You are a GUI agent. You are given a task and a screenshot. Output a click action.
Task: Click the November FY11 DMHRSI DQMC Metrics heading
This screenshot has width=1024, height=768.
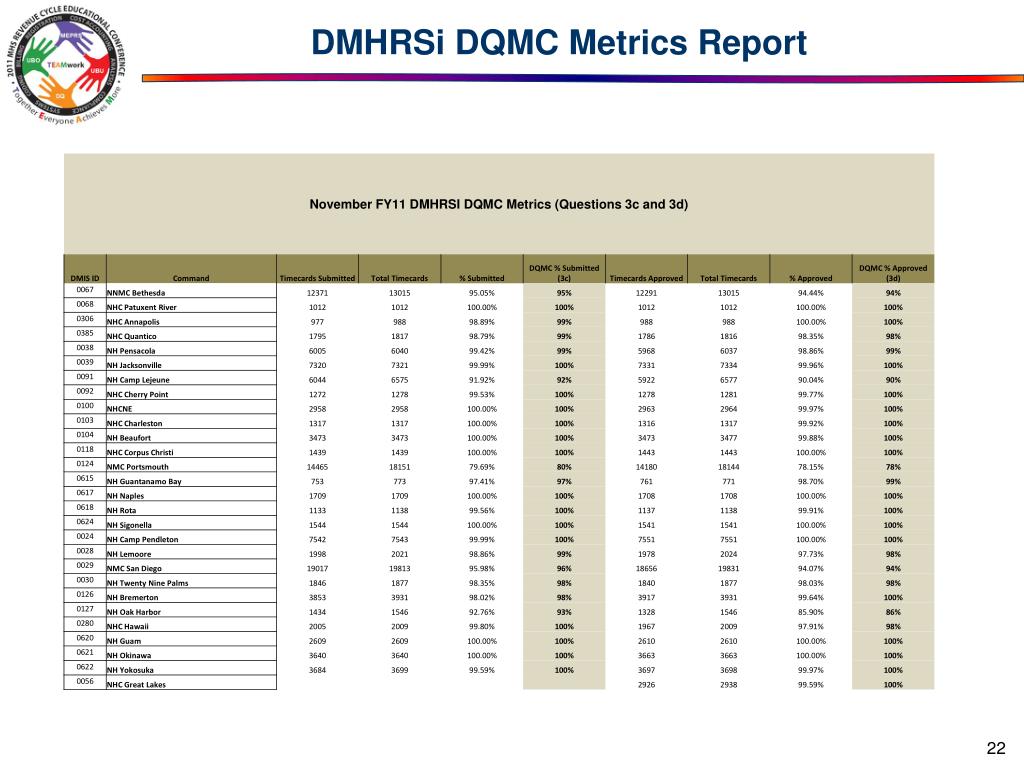[x=498, y=204]
